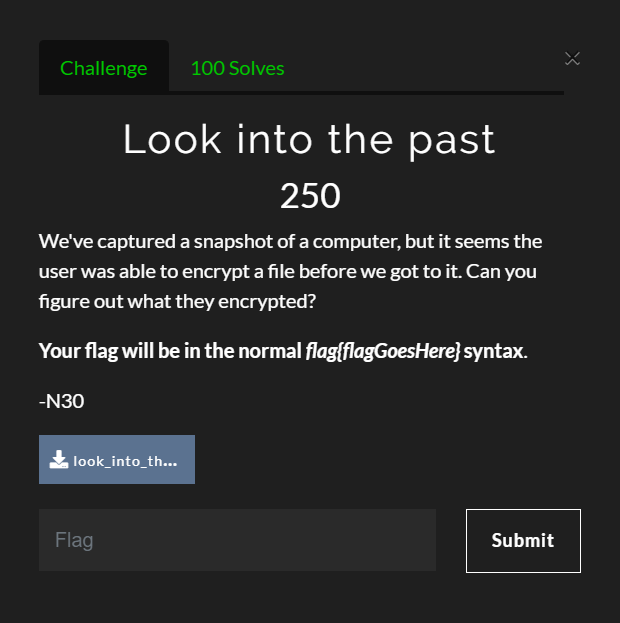
Task: Click the word "Solves" in the second tab
Action: pos(257,68)
